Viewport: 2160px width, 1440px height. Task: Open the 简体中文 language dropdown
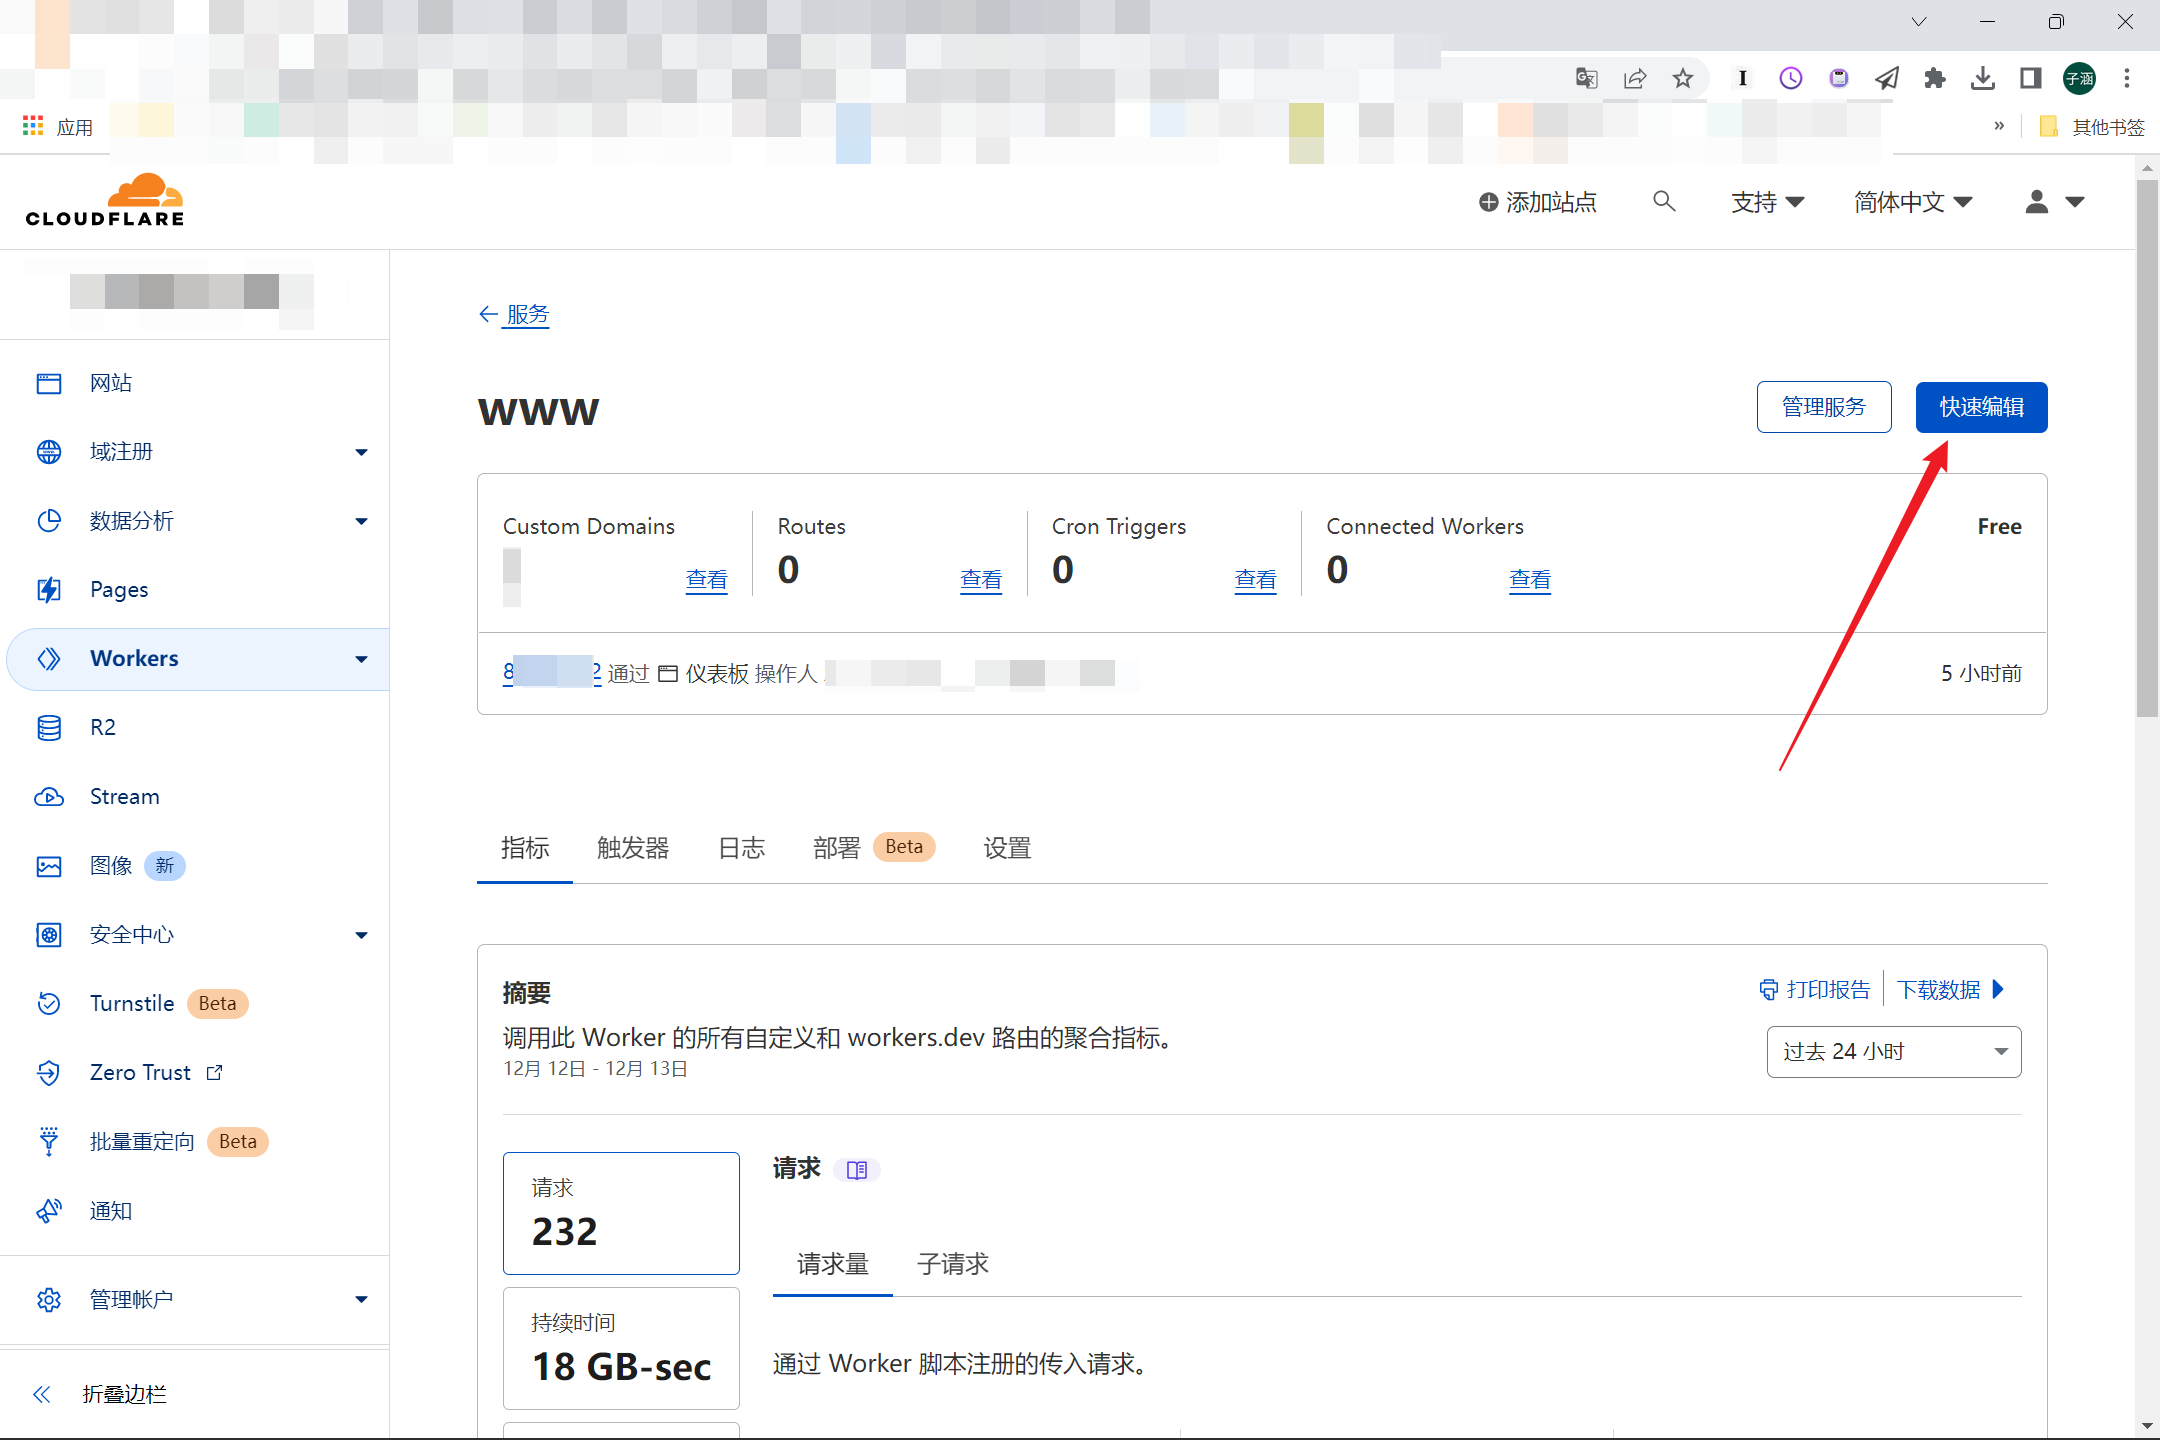1913,202
